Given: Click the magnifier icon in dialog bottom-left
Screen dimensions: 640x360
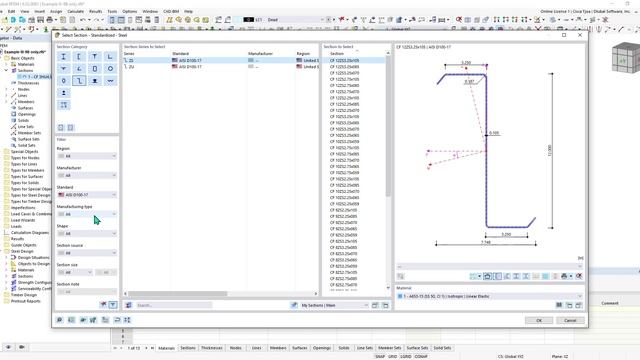Looking at the screenshot, I should tap(60, 320).
